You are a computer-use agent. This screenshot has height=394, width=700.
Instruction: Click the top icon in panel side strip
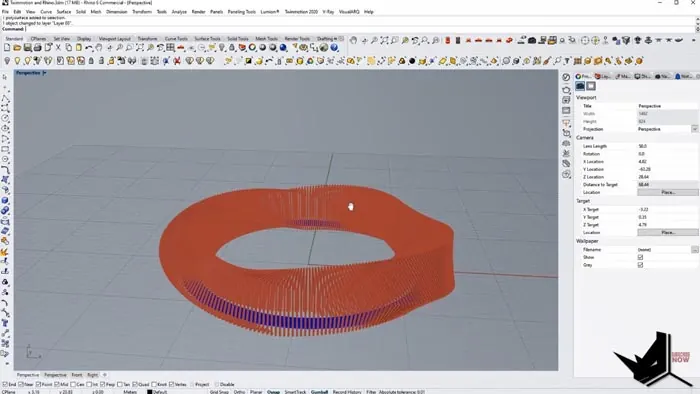click(566, 77)
